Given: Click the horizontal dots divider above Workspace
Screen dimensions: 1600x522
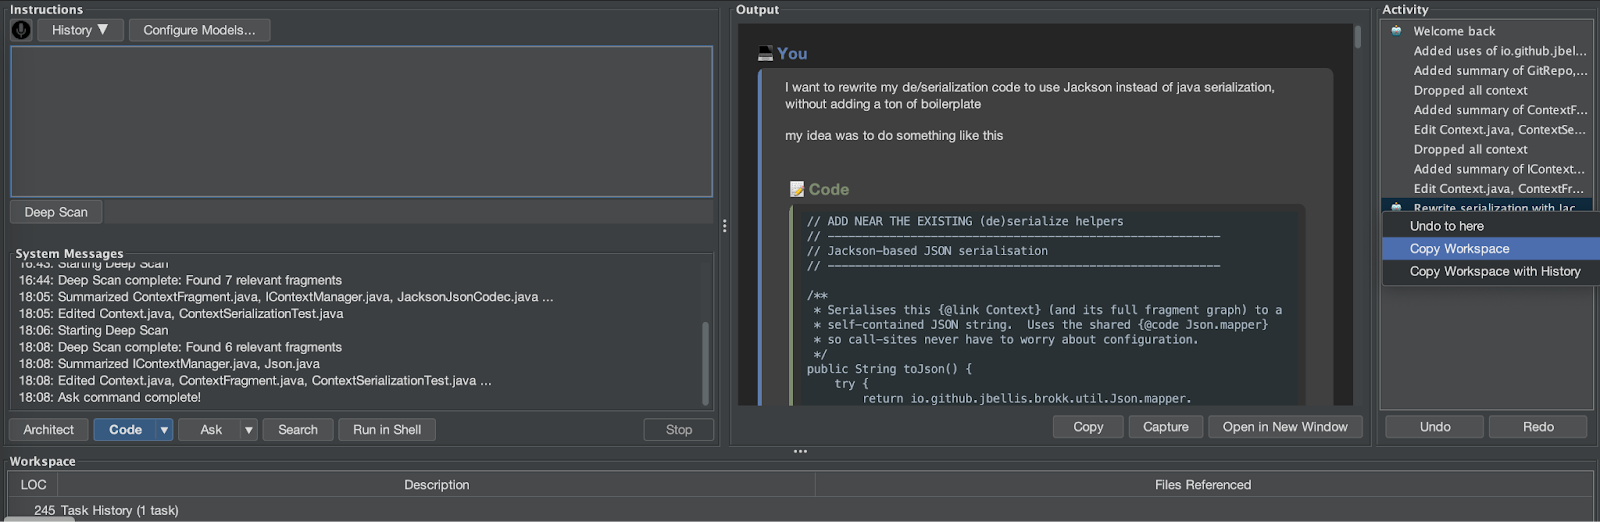Looking at the screenshot, I should click(800, 451).
